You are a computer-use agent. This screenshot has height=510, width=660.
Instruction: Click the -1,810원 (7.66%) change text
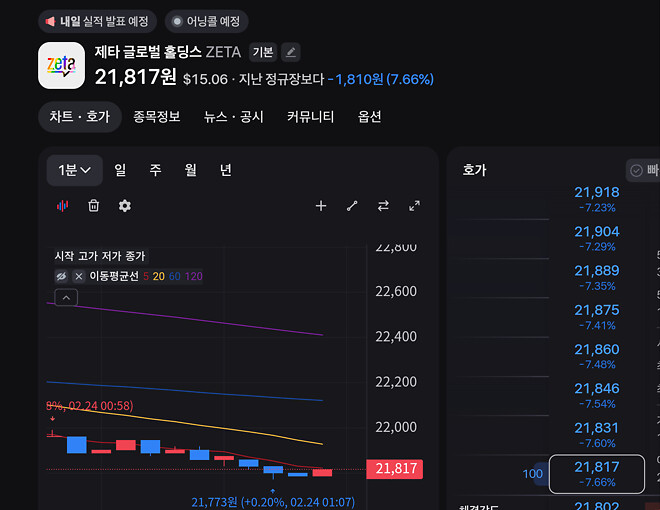(x=381, y=79)
